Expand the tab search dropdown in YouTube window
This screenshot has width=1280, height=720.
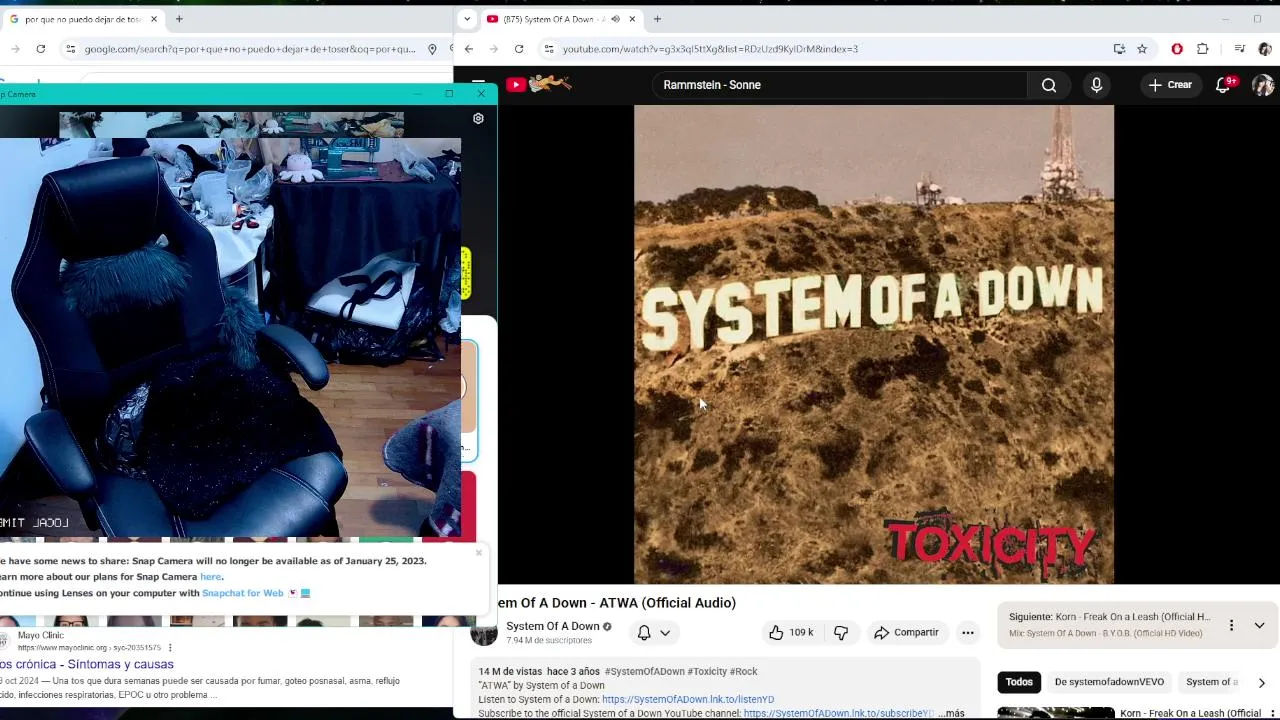(468, 19)
